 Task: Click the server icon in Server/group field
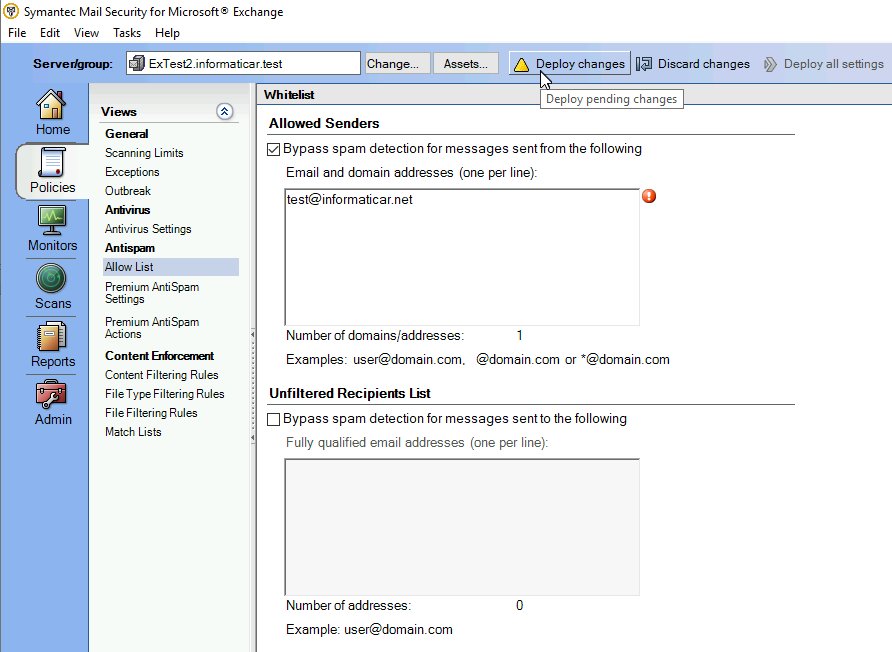pos(137,63)
